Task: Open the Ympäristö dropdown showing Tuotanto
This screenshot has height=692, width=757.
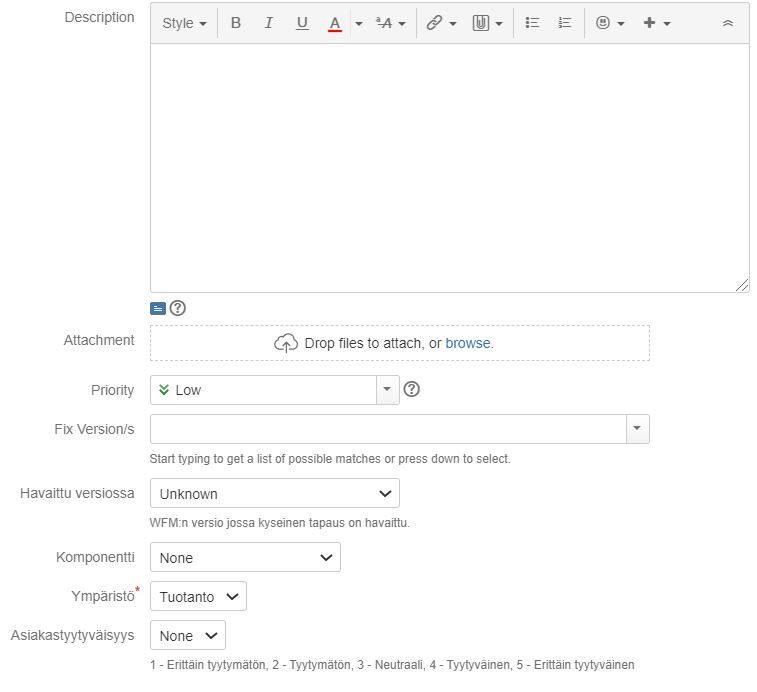Action: coord(198,596)
